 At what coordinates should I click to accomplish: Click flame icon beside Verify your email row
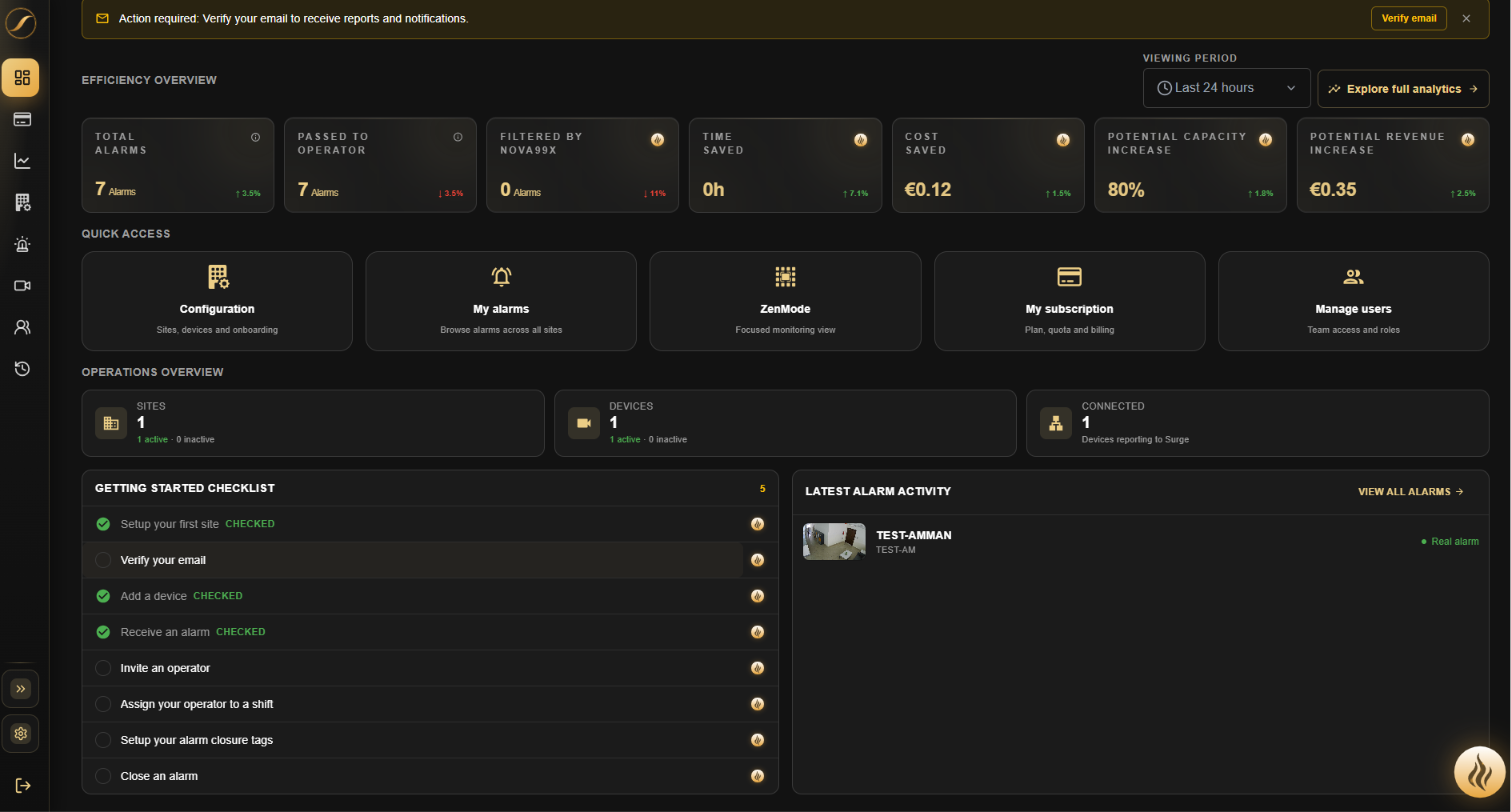(x=757, y=560)
